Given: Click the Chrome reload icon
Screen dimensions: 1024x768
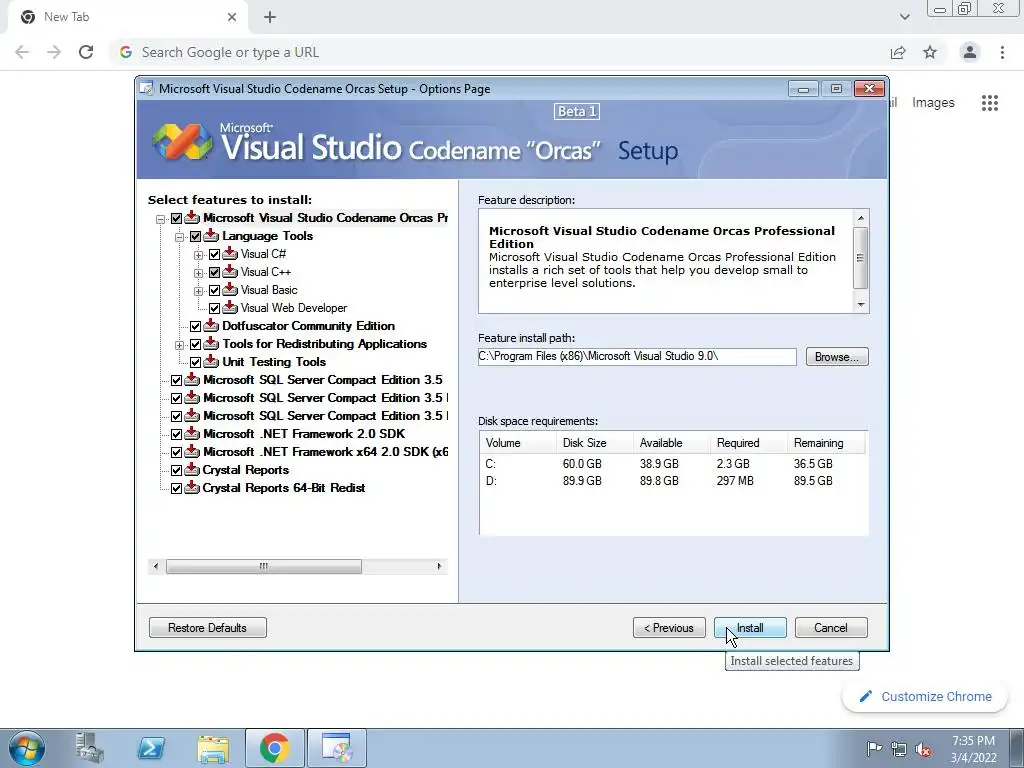Looking at the screenshot, I should pos(86,52).
